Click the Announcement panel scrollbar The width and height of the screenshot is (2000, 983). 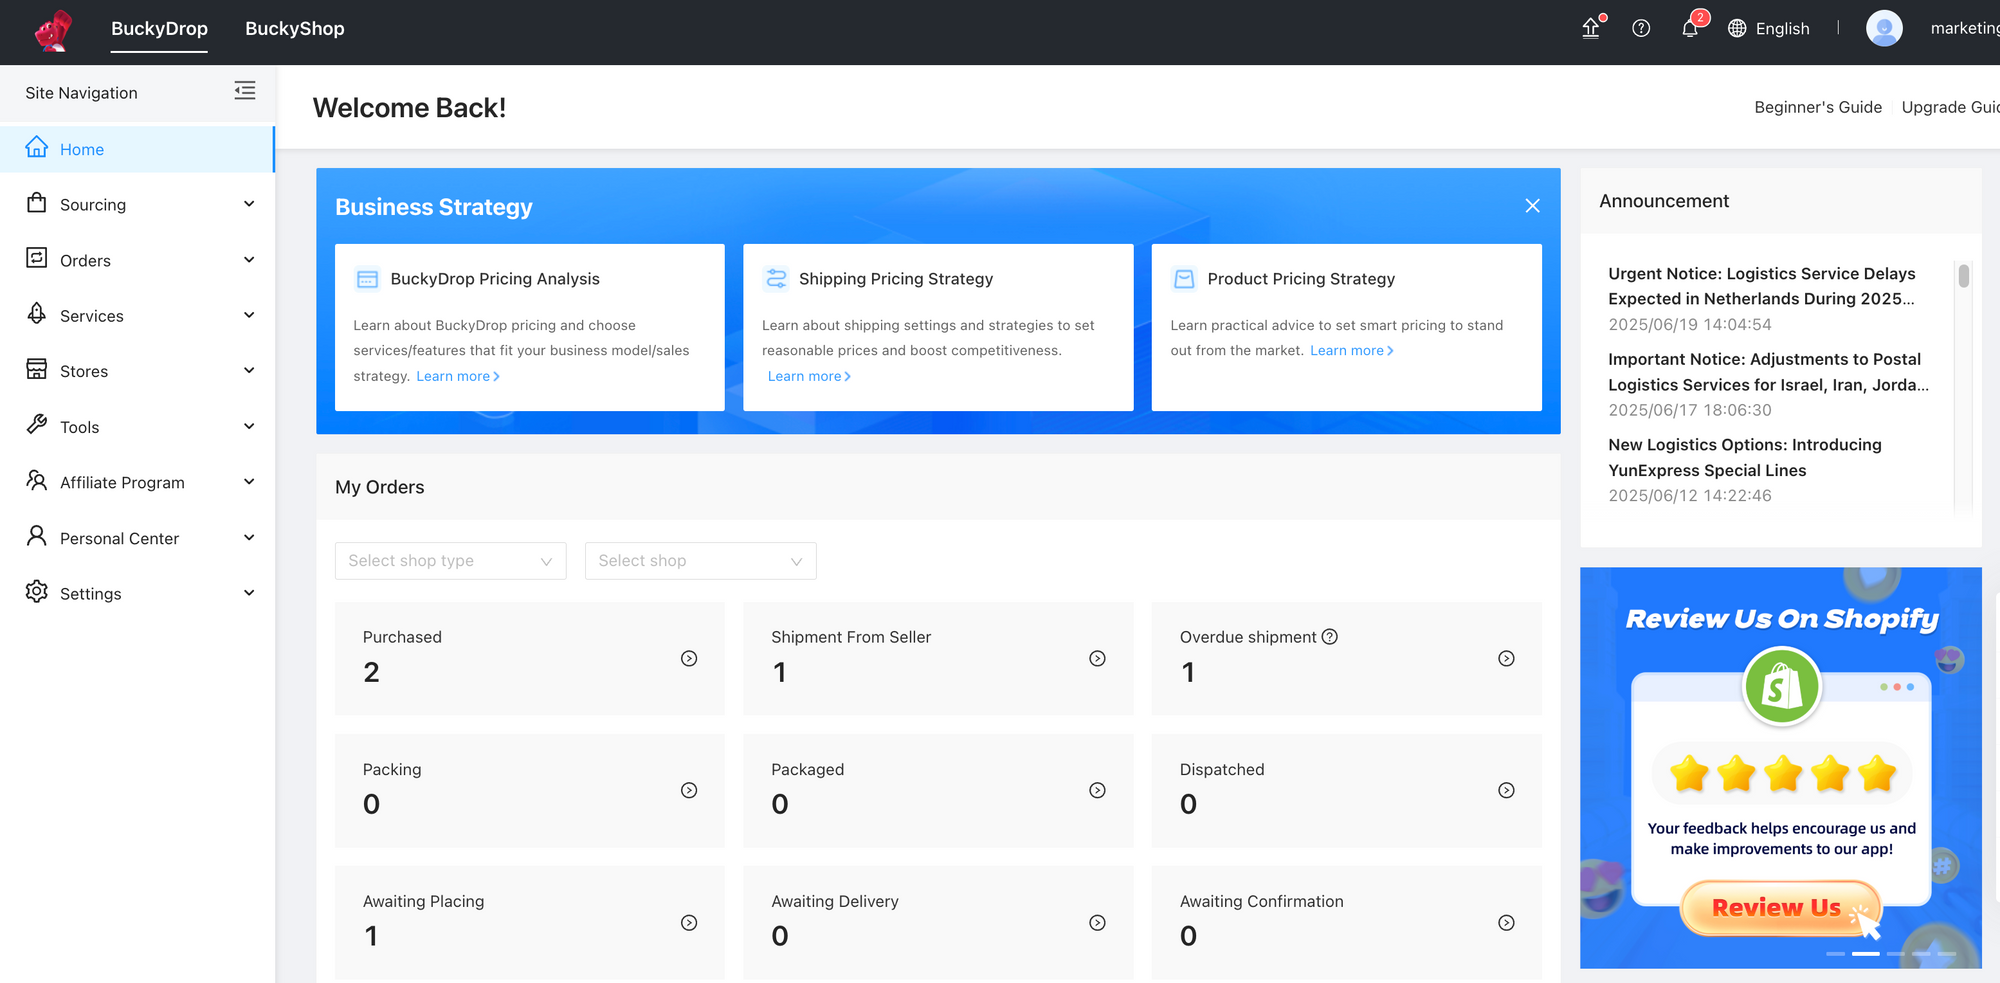(1964, 275)
